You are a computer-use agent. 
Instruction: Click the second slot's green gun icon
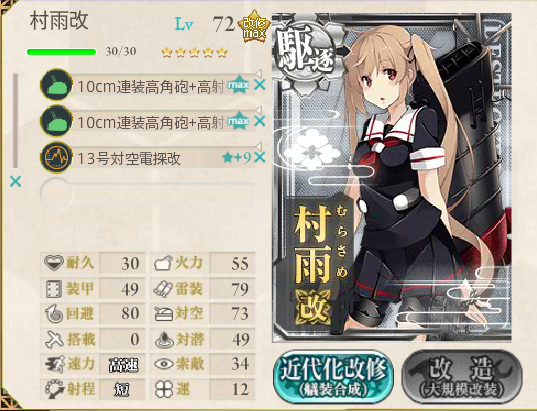56,121
